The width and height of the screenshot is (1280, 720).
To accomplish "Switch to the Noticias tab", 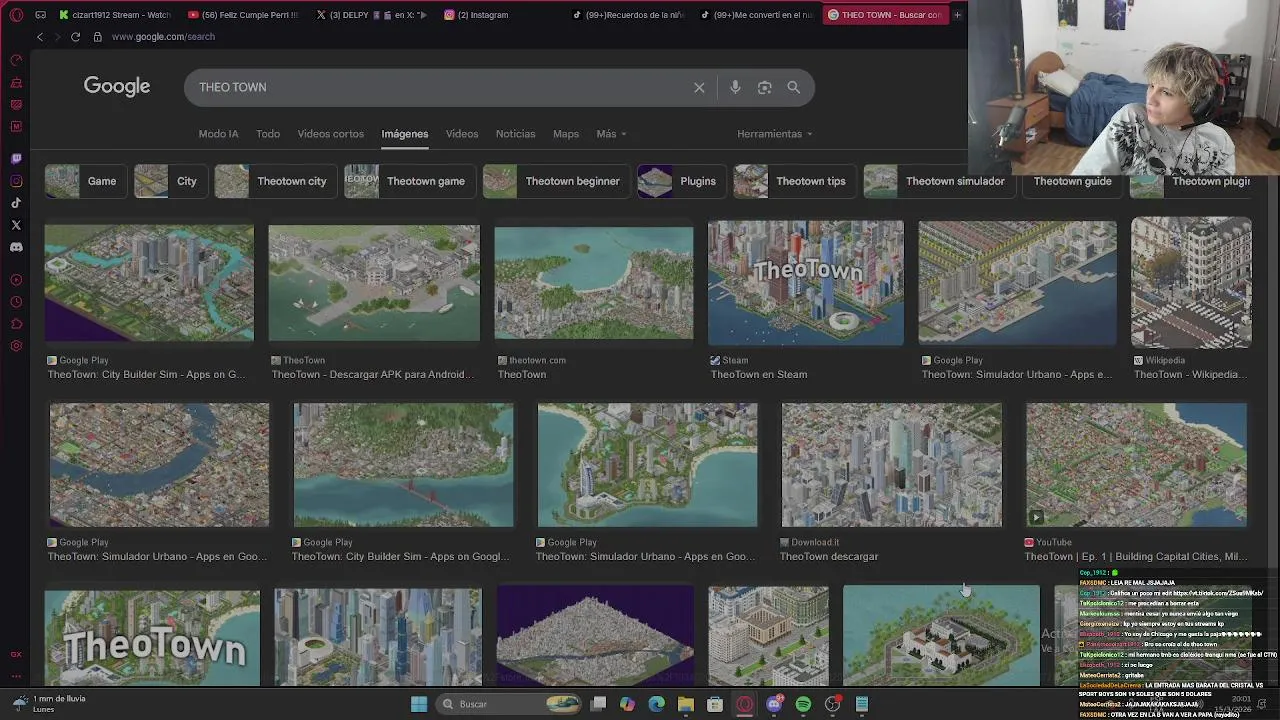I will (515, 134).
